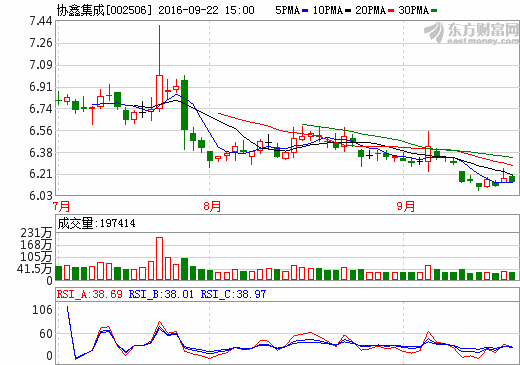The height and width of the screenshot is (365, 520).
Task: Select the 30PMA legend label
Action: click(414, 10)
